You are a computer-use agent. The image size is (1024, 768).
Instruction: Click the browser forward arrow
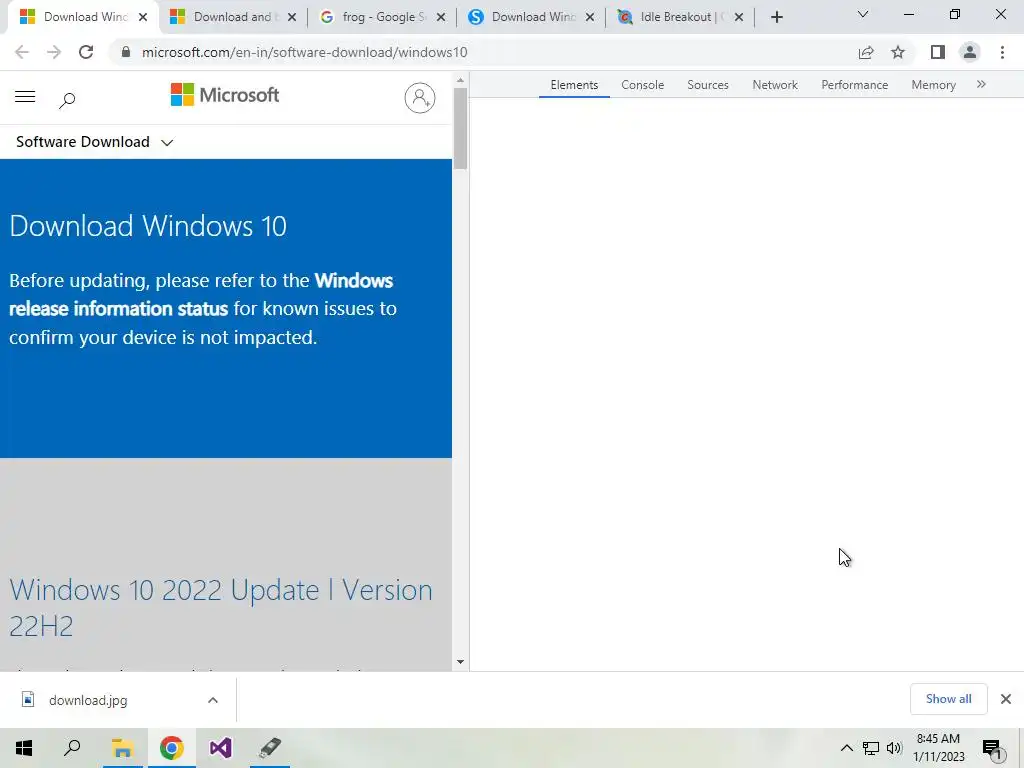click(54, 52)
